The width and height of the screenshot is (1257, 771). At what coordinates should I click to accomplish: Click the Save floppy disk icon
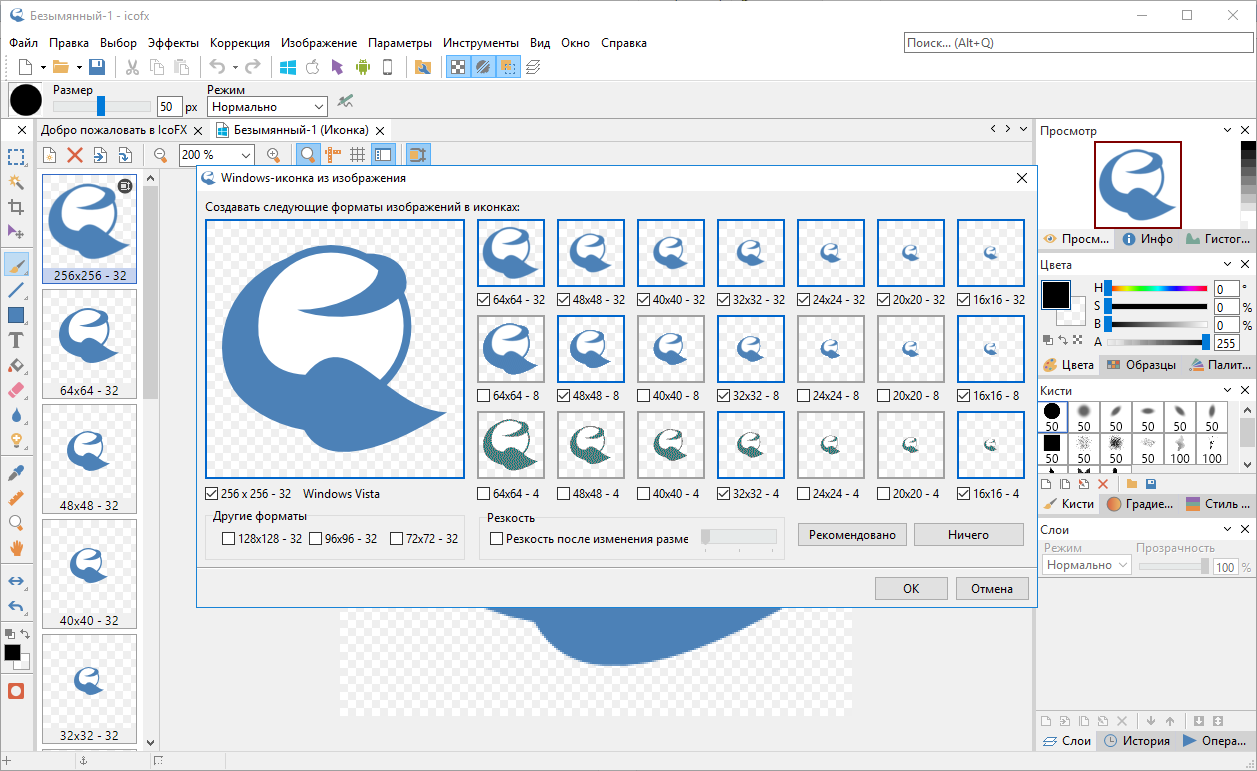tap(97, 67)
